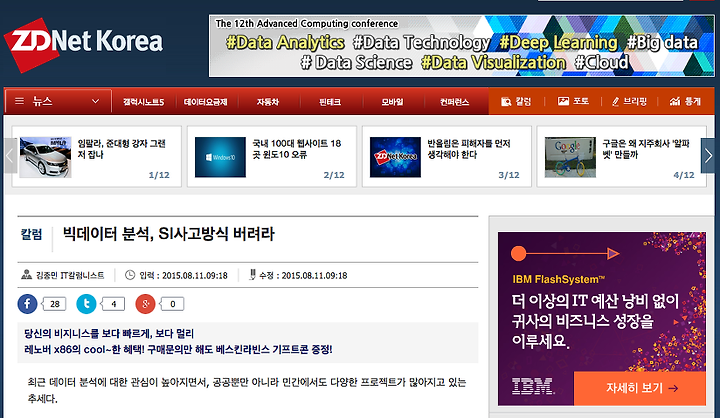Click the 자세히 보기 button in IBM ad
The width and height of the screenshot is (720, 418).
point(640,388)
